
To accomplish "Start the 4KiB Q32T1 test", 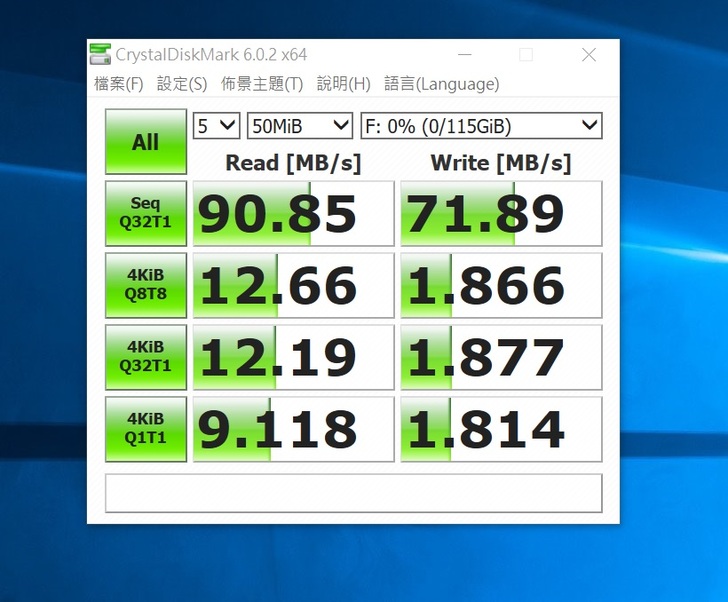I will pos(146,357).
